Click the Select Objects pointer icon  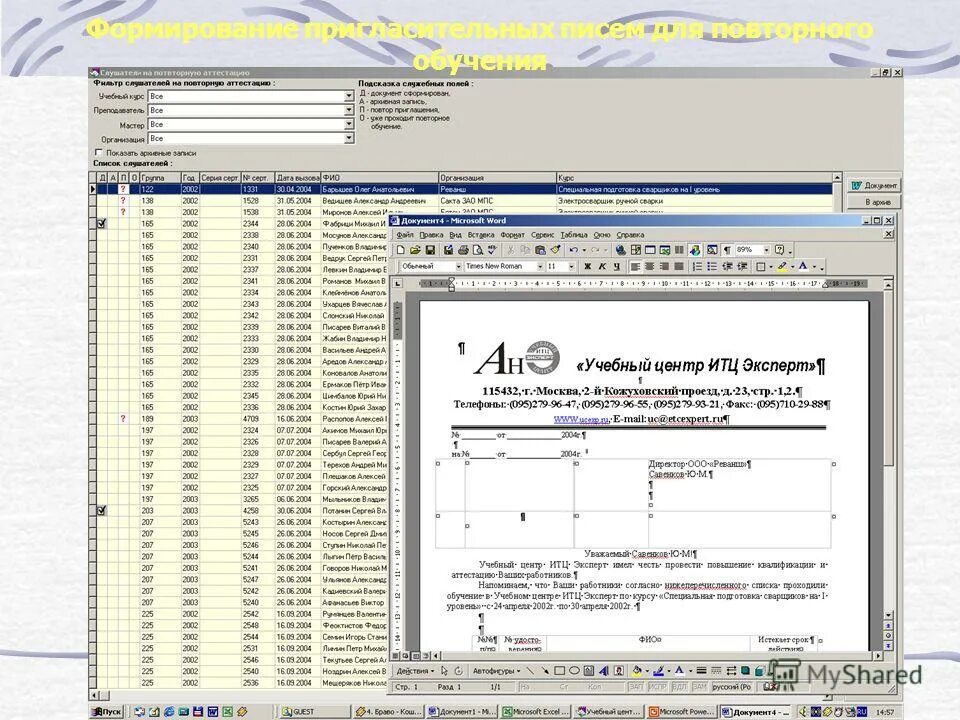click(444, 670)
